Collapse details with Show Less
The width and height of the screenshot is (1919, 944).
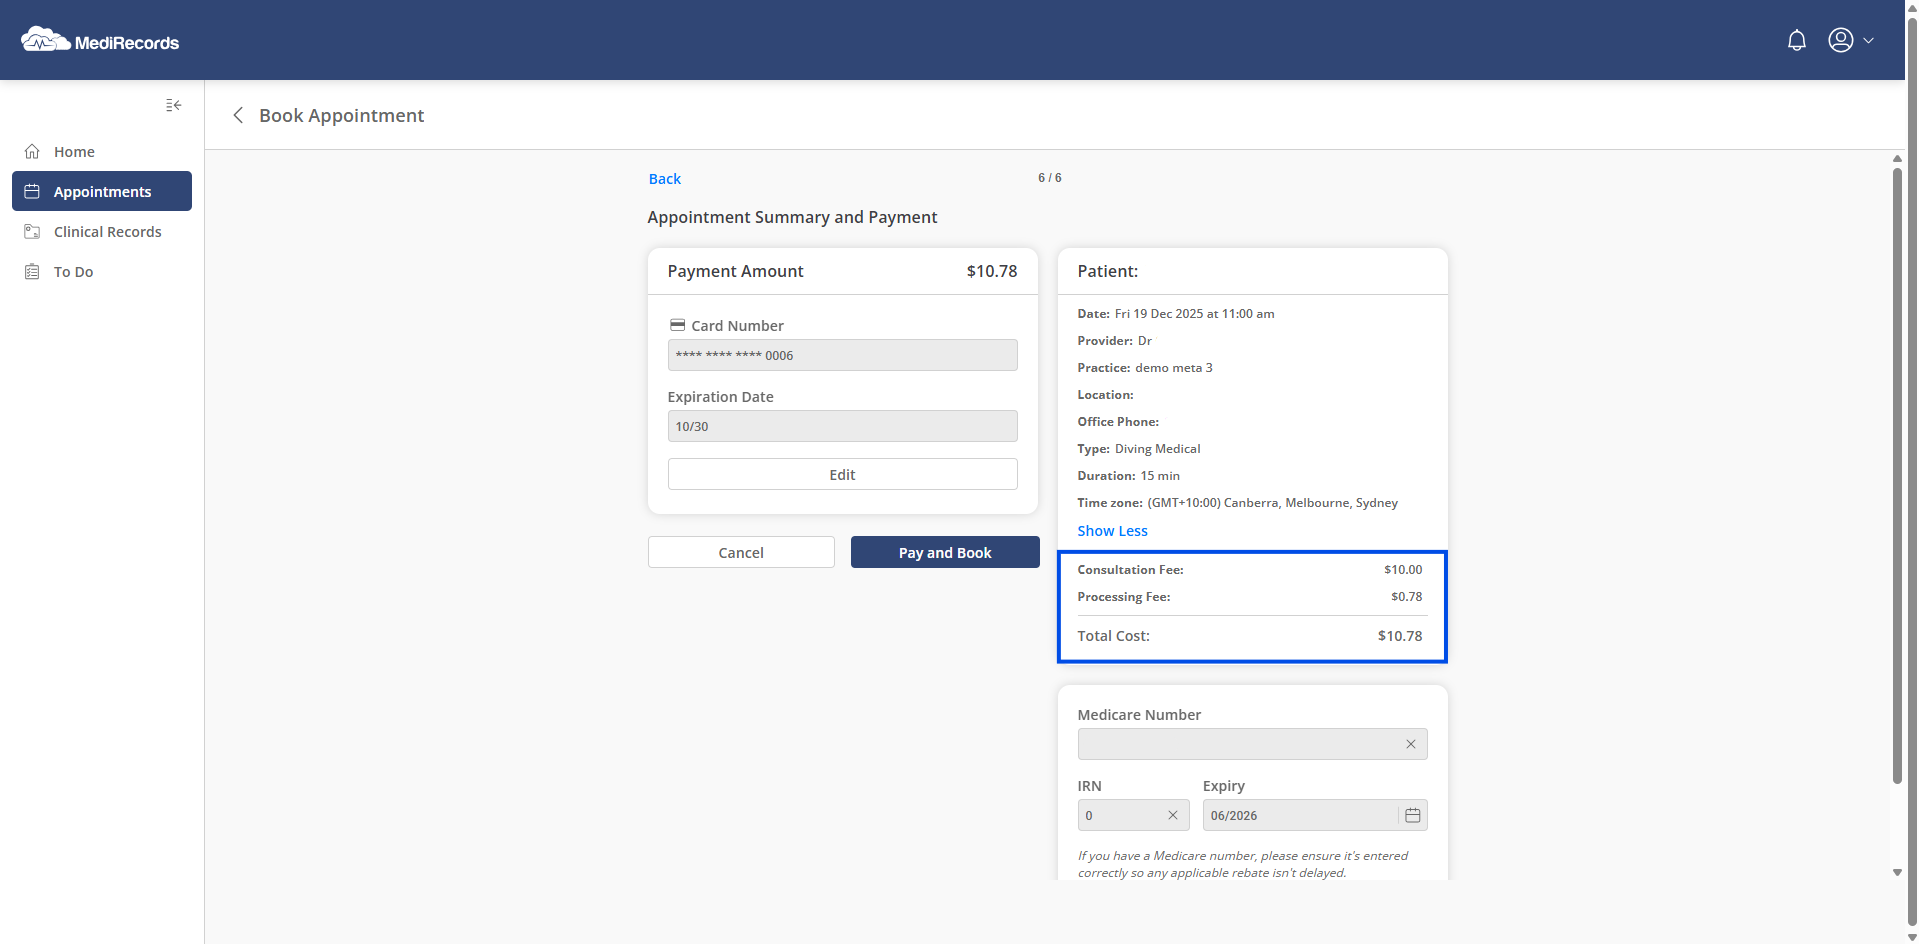(1112, 531)
